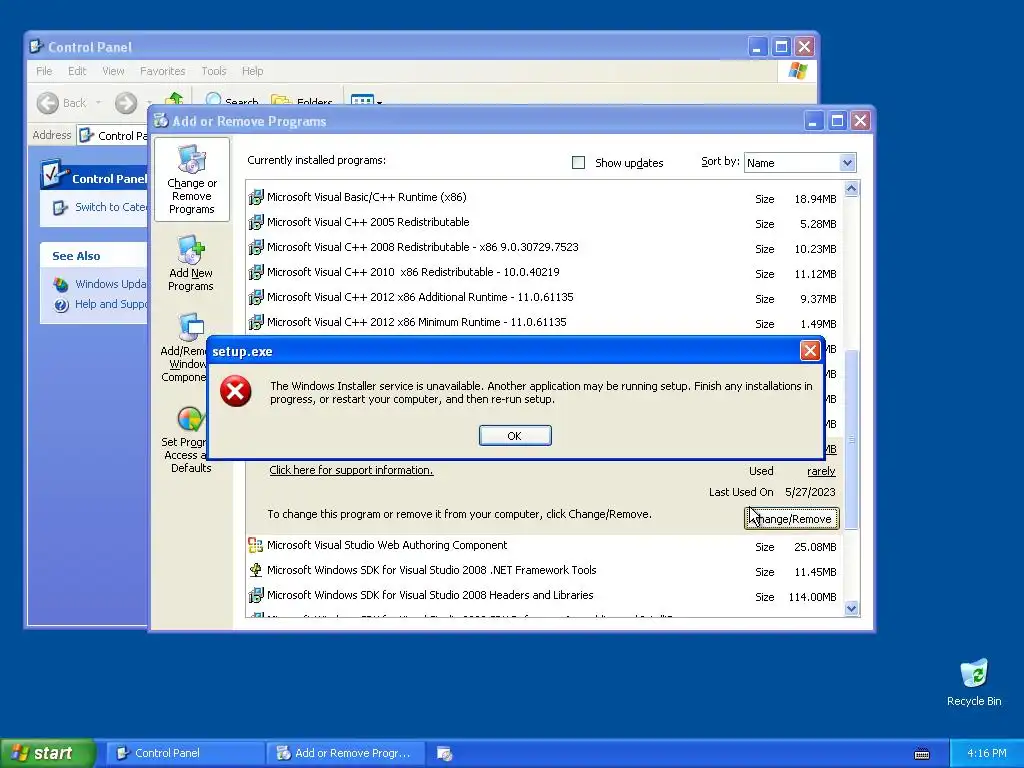Click Add or Remove Programs title bar icon
The image size is (1024, 768).
(x=161, y=121)
